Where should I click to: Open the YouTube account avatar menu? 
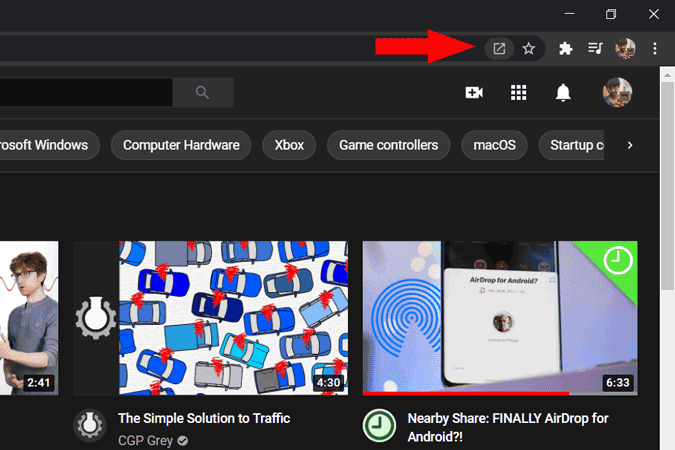pyautogui.click(x=617, y=93)
